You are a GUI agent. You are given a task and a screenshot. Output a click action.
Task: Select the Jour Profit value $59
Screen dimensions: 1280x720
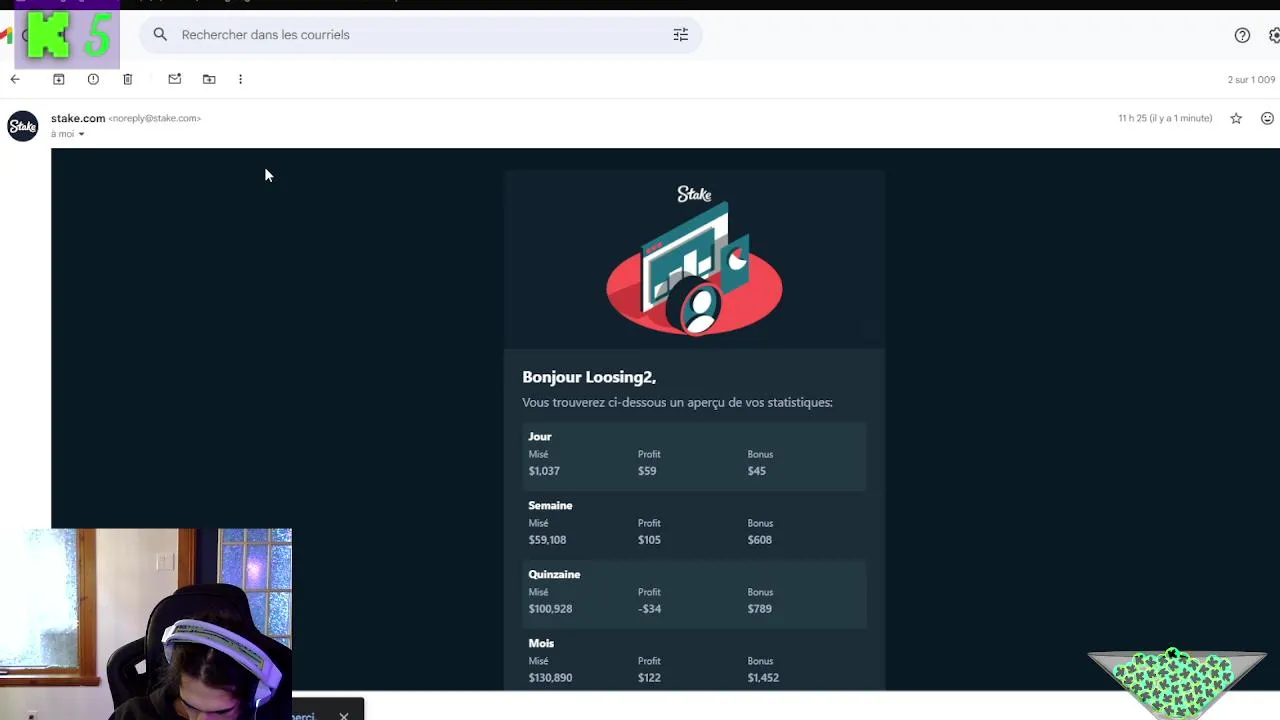click(647, 471)
